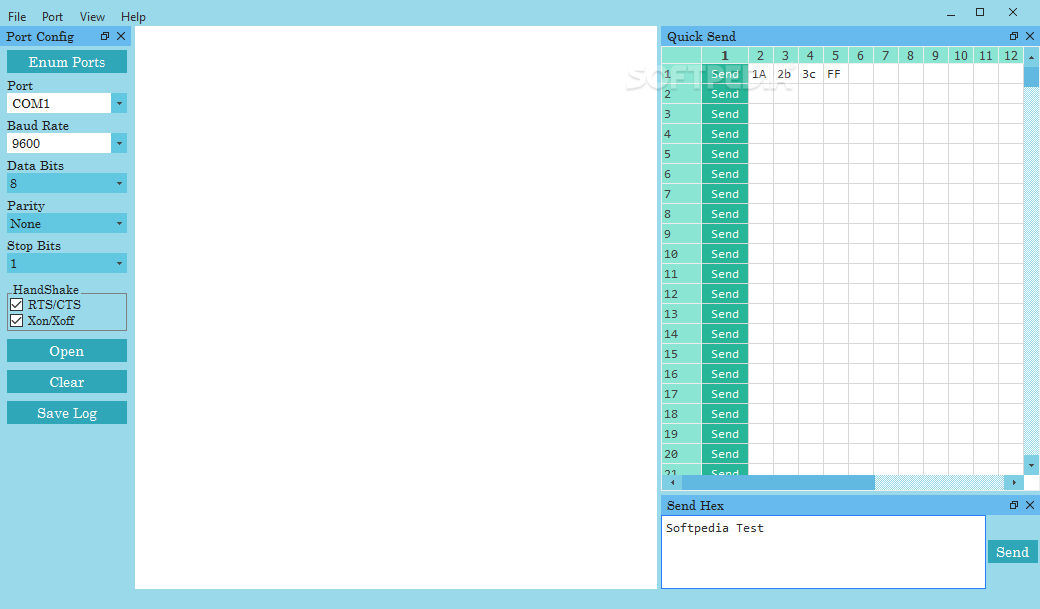Click Send in Quick Send row 10

pos(725,254)
